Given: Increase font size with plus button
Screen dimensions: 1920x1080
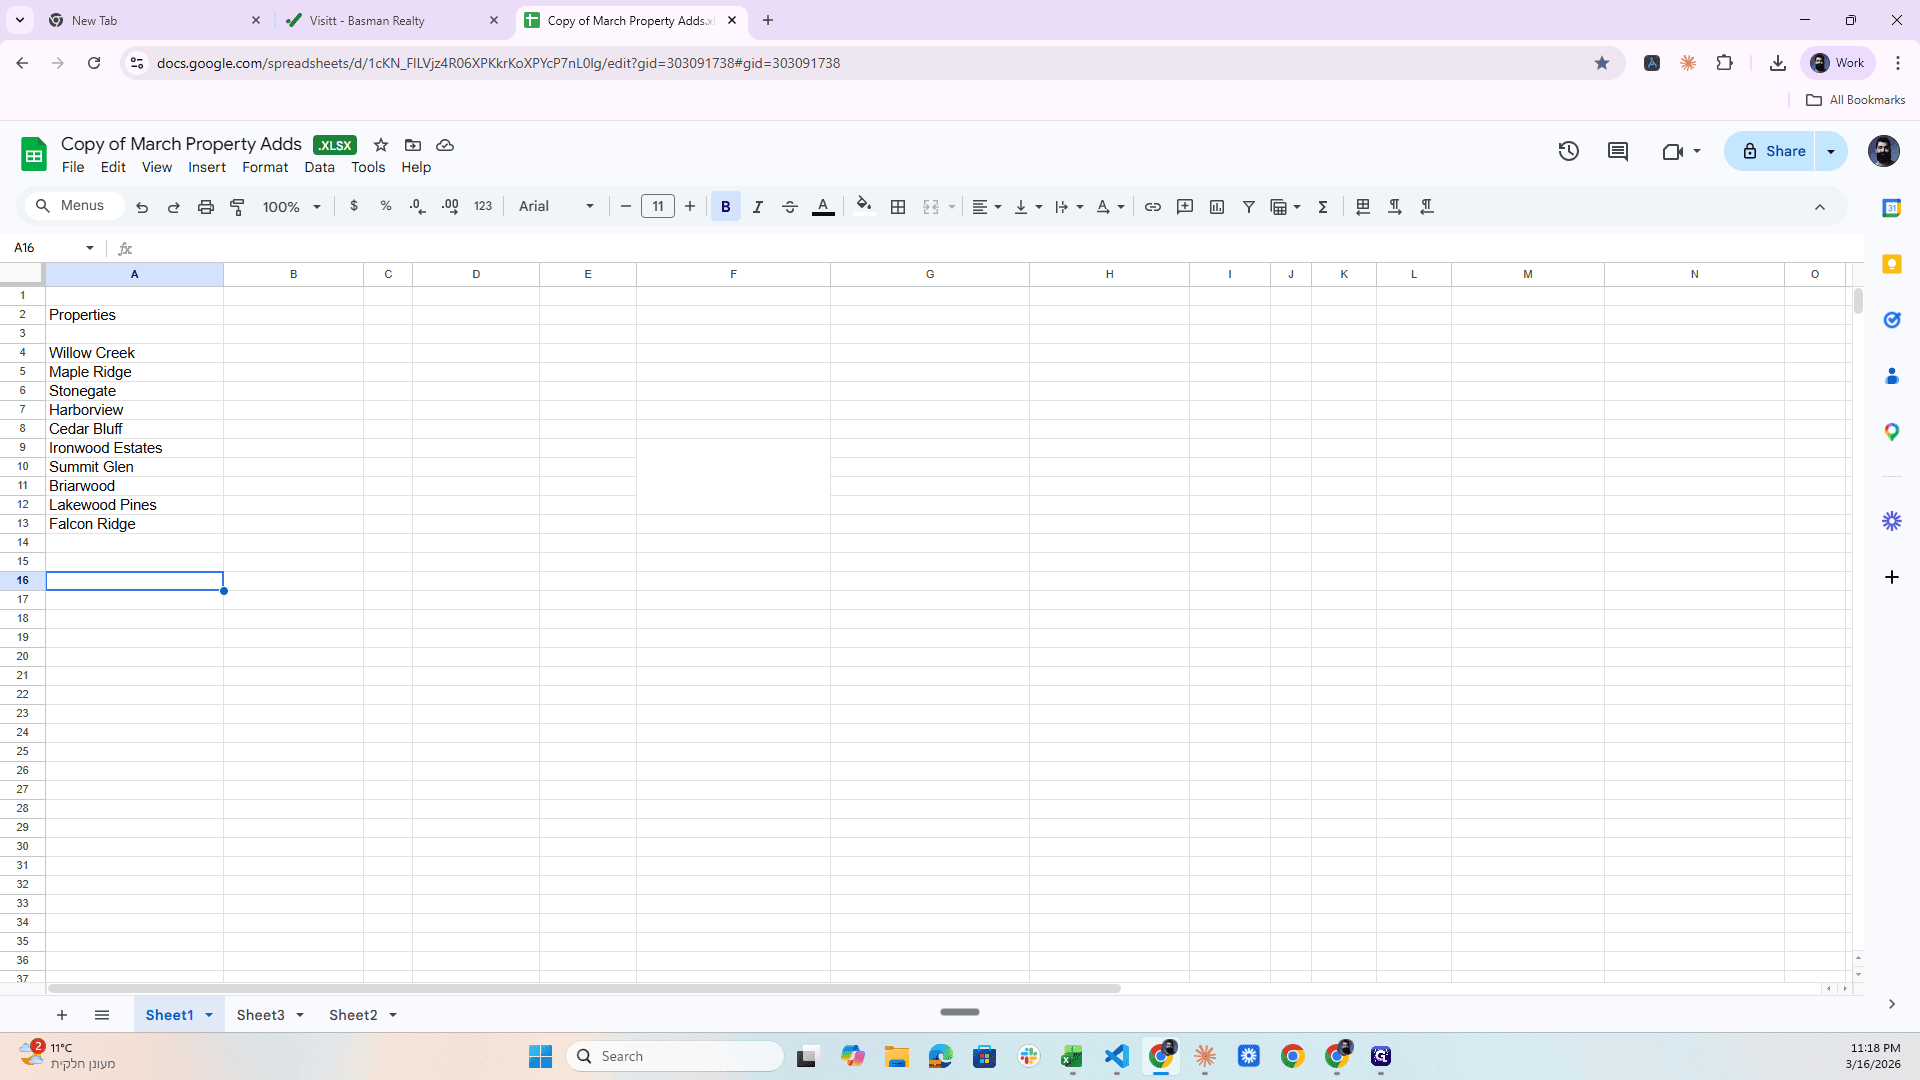Looking at the screenshot, I should pyautogui.click(x=690, y=207).
